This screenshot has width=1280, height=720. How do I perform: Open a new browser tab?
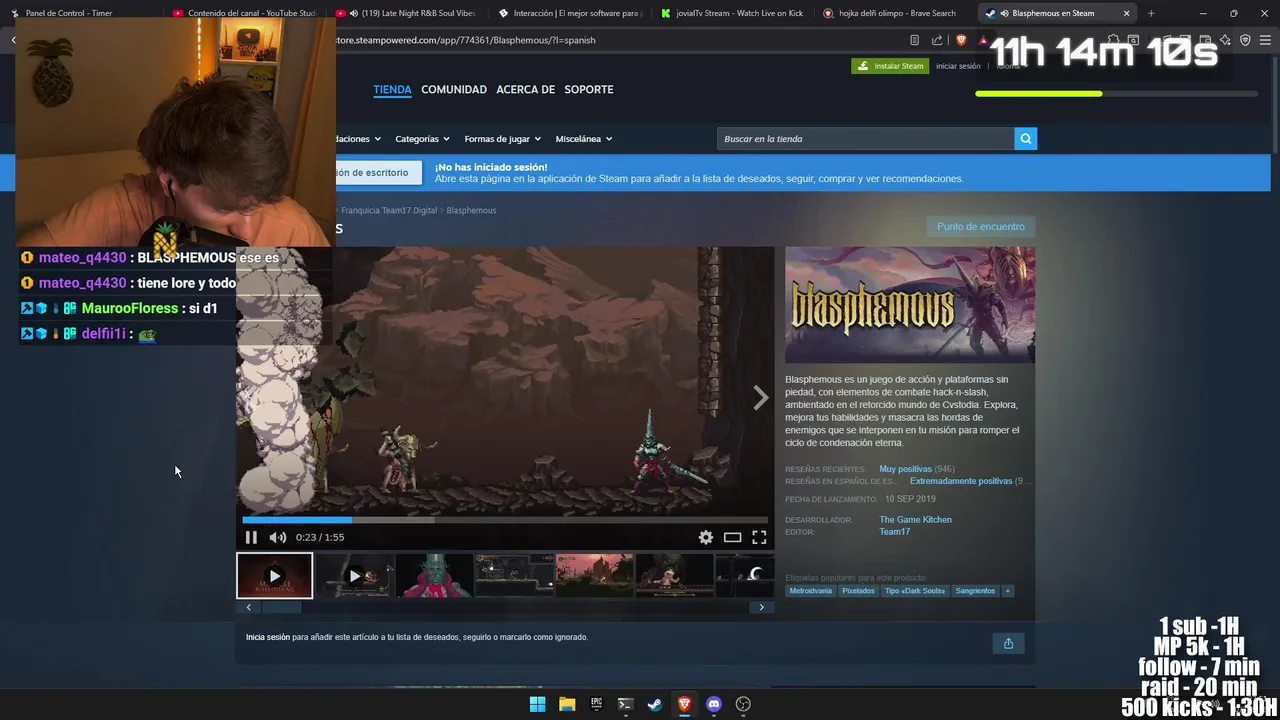(x=1151, y=13)
